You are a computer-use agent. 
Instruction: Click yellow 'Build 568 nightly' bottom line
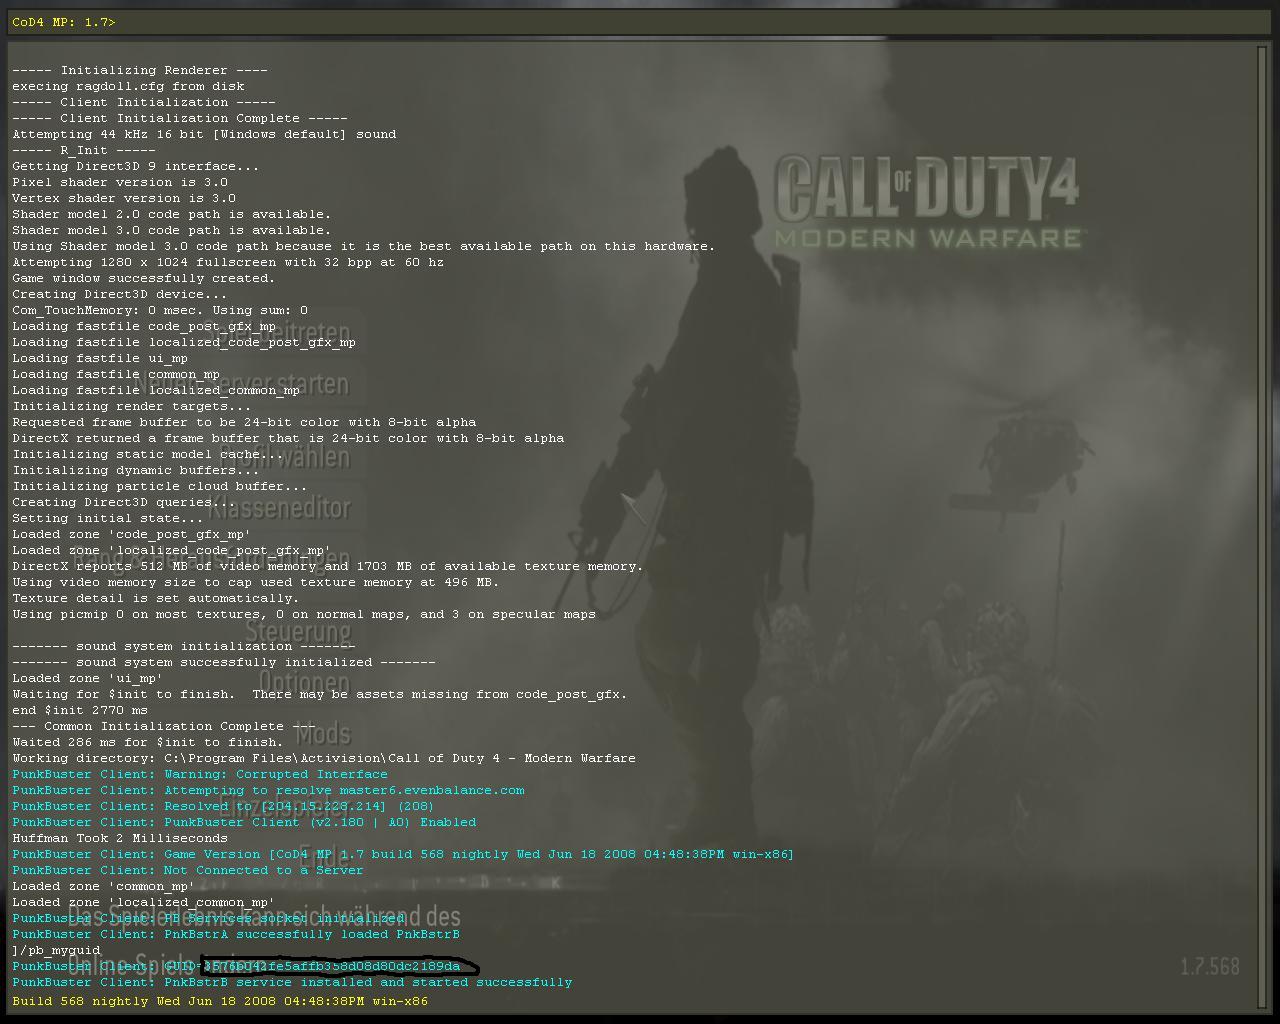pos(220,1000)
